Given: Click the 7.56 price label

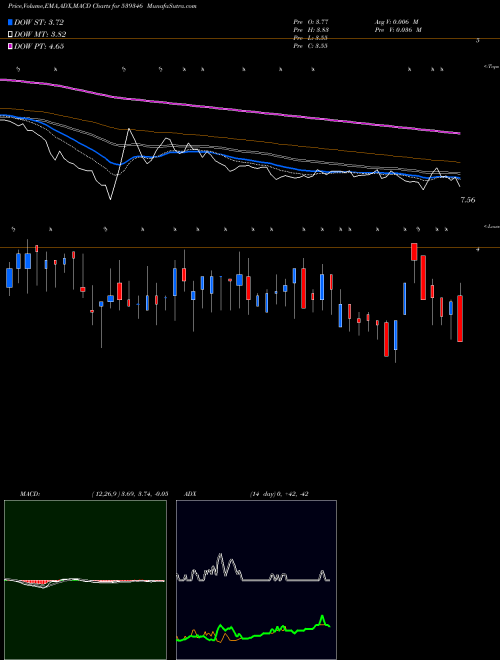Looking at the screenshot, I should click(x=468, y=200).
